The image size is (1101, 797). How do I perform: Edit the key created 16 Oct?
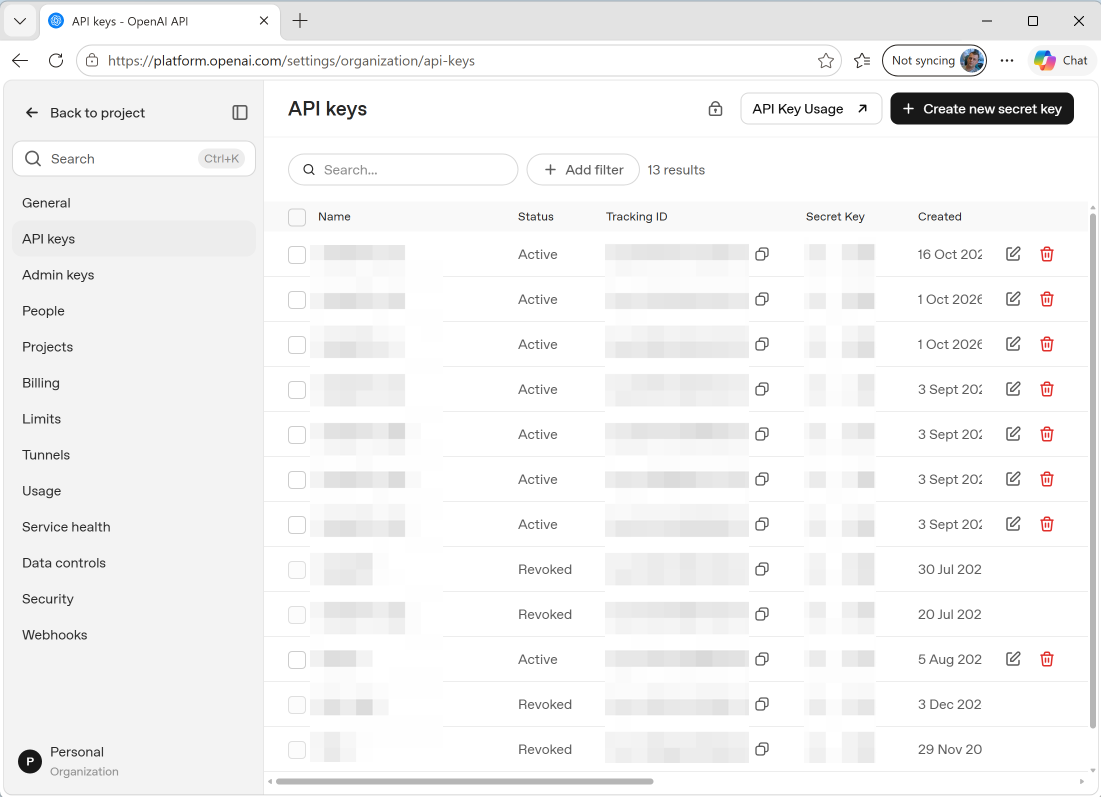point(1013,254)
